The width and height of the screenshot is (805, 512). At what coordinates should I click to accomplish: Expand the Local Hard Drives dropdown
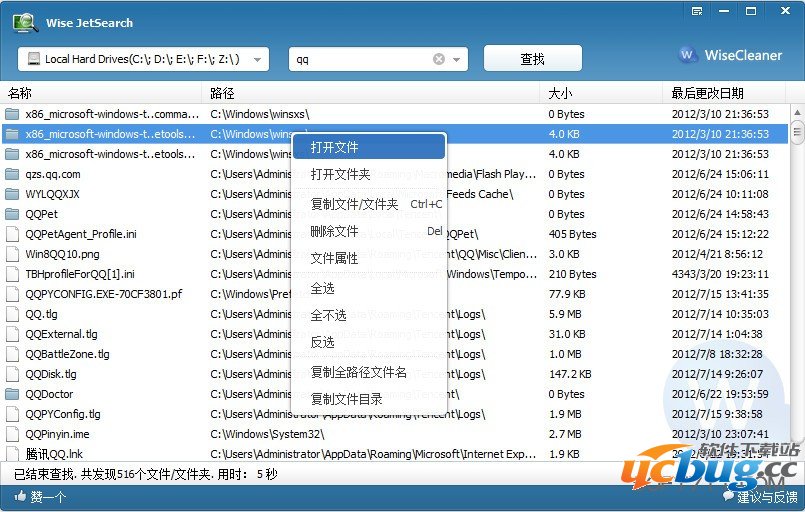tap(258, 60)
